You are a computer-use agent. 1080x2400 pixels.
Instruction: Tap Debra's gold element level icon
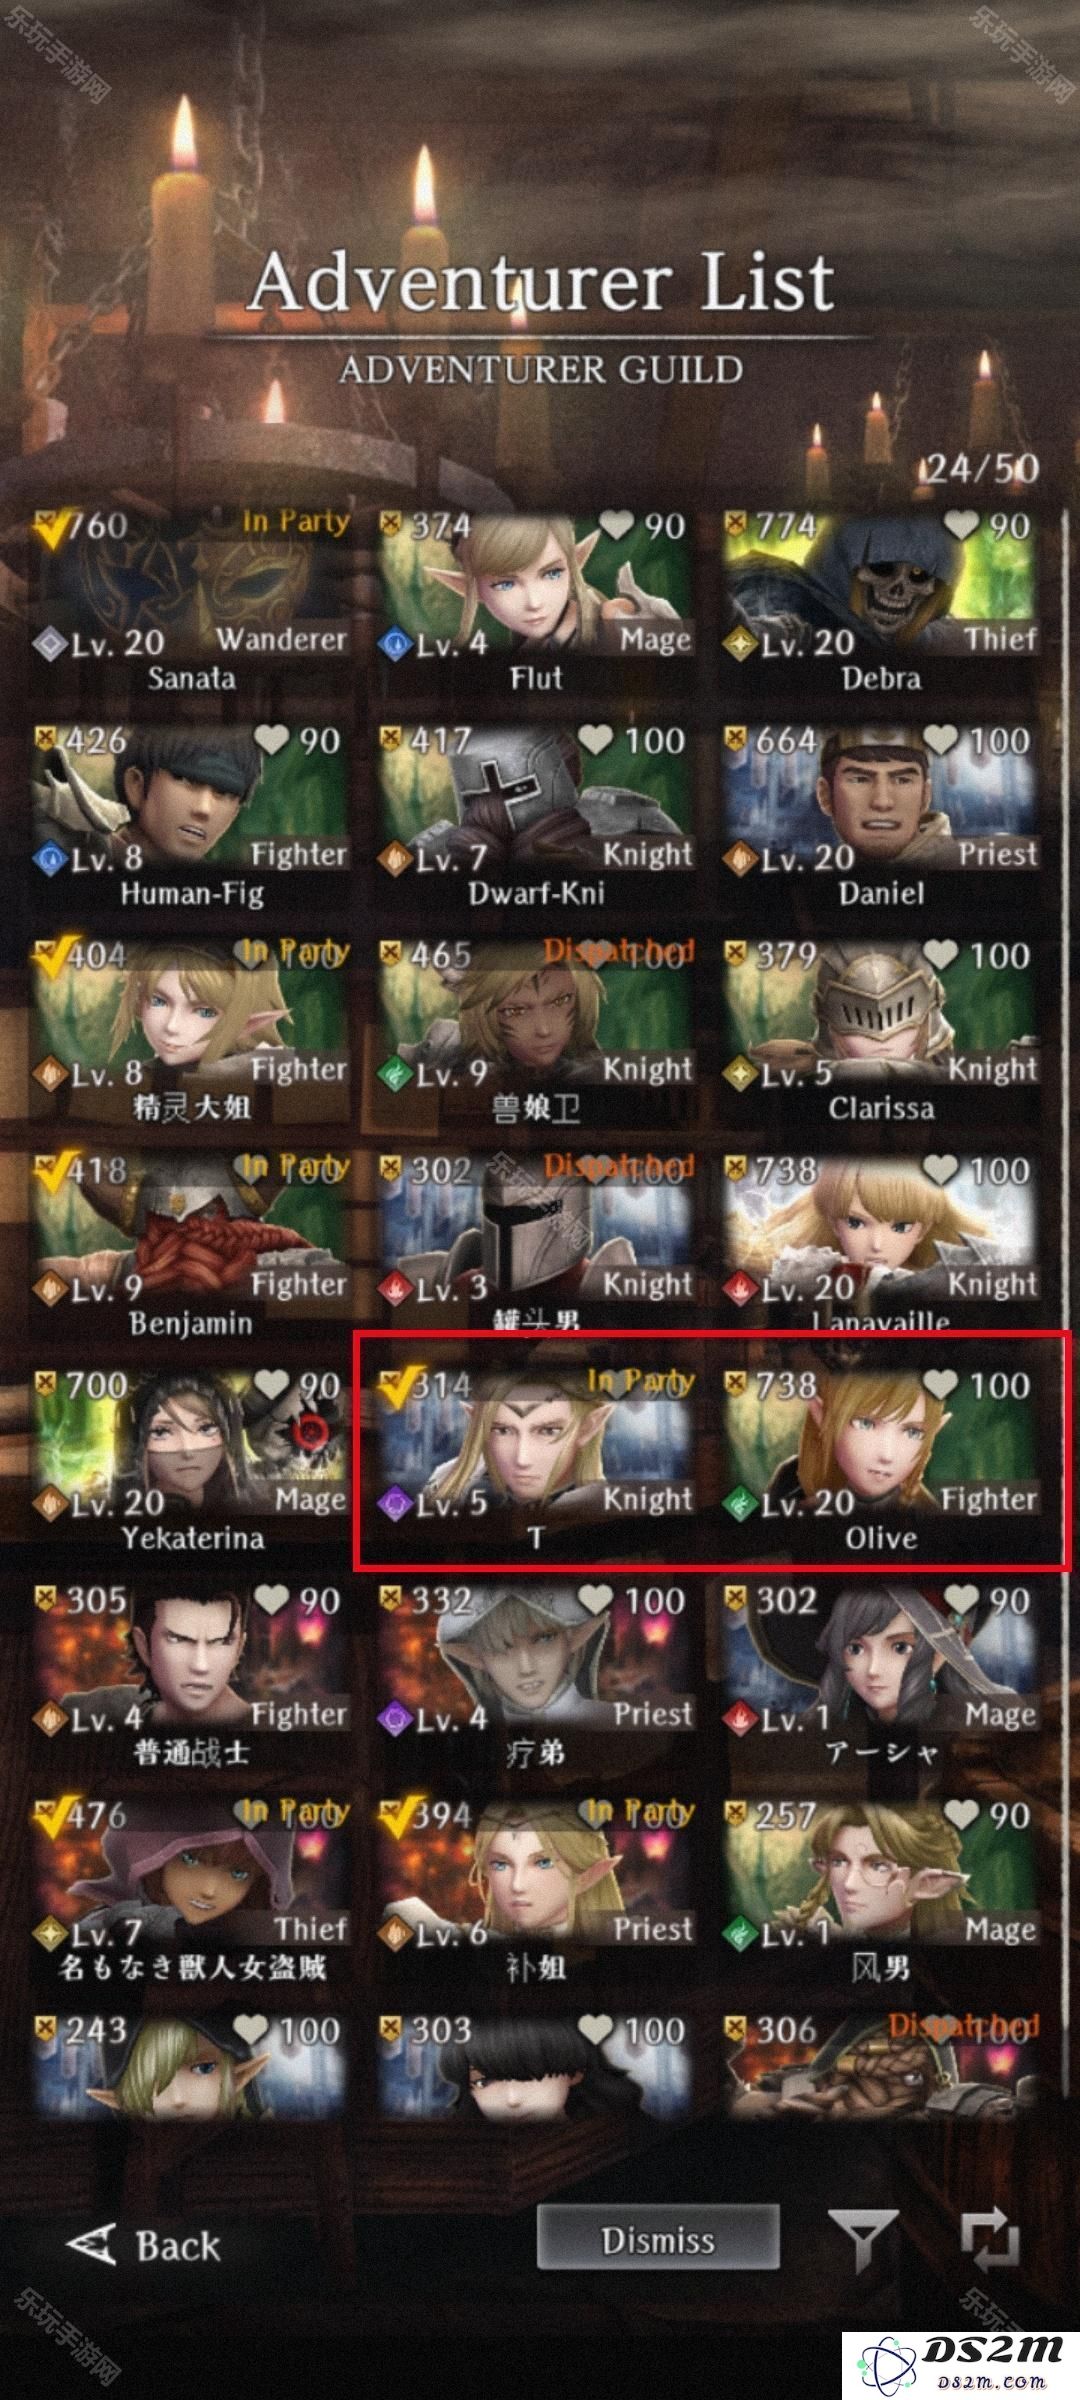(740, 643)
